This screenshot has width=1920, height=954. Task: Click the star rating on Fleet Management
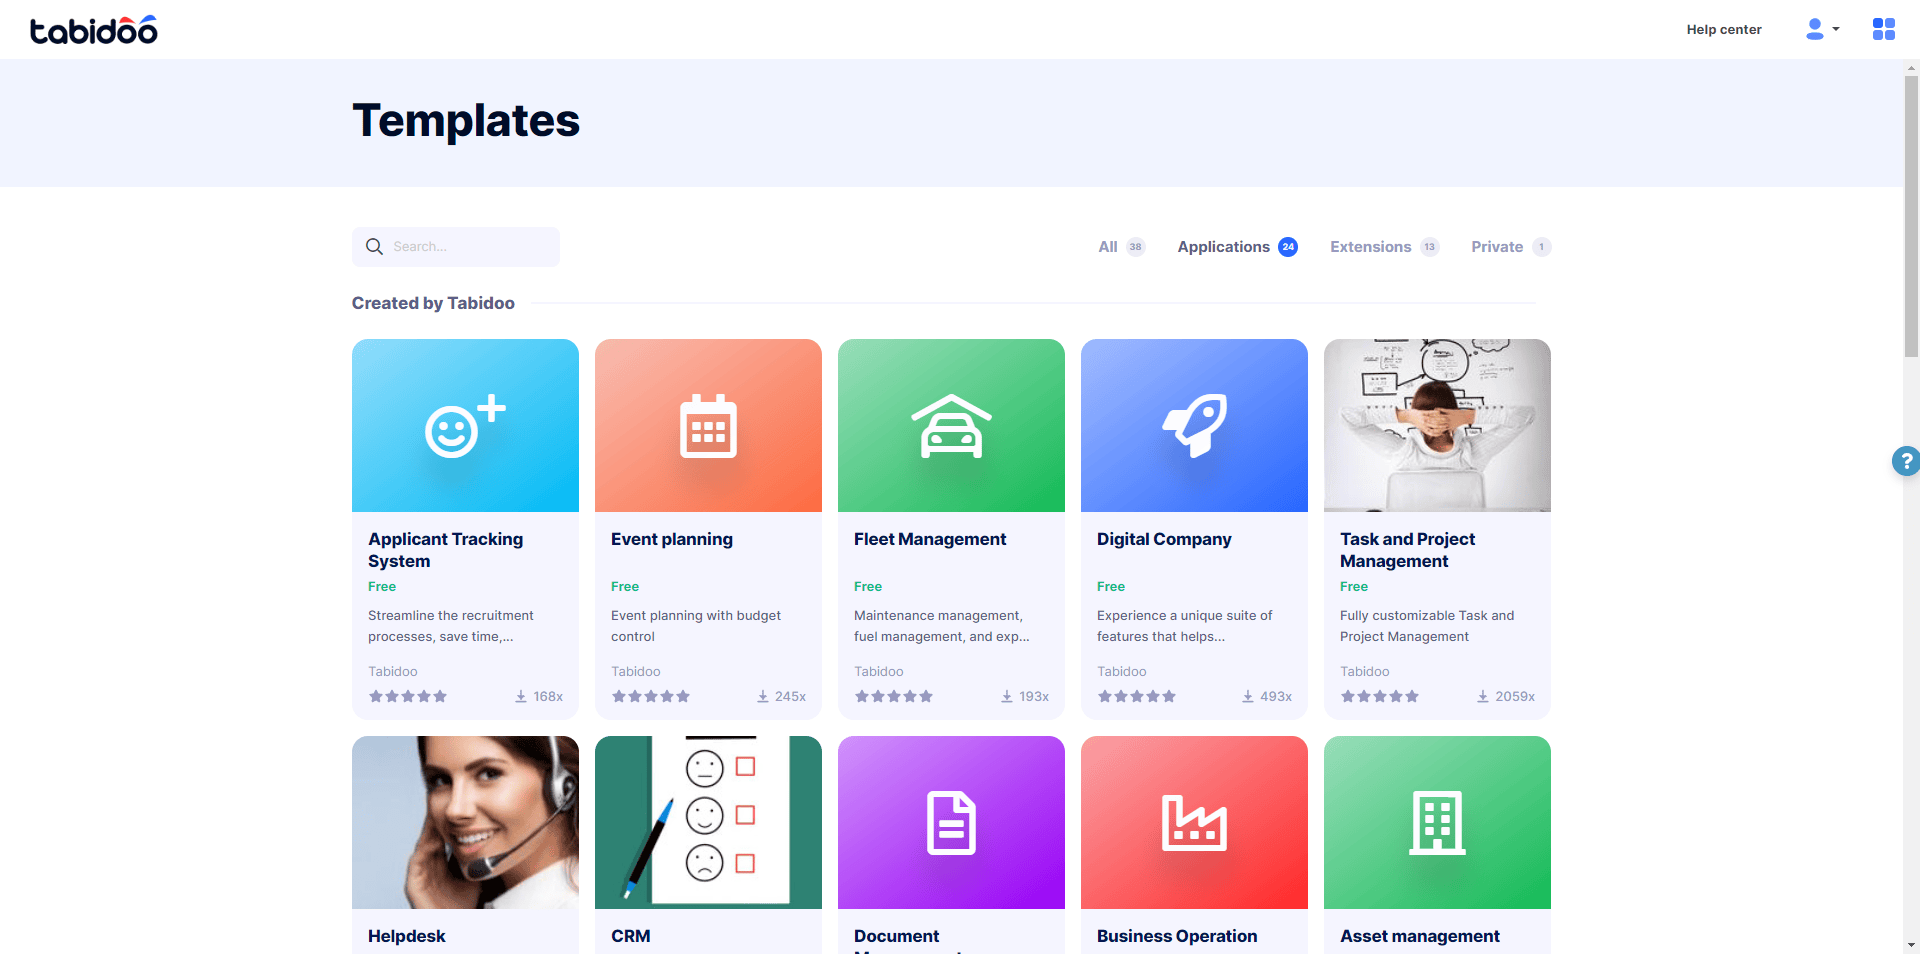pyautogui.click(x=894, y=696)
